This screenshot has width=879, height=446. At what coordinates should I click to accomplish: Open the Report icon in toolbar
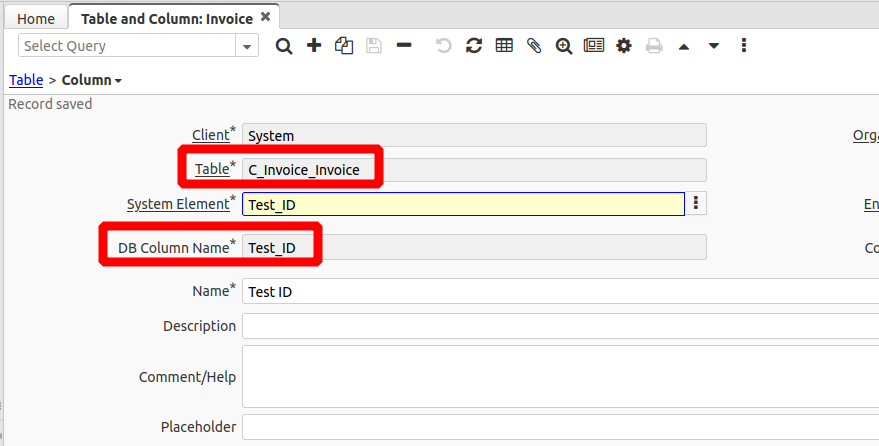(x=594, y=46)
